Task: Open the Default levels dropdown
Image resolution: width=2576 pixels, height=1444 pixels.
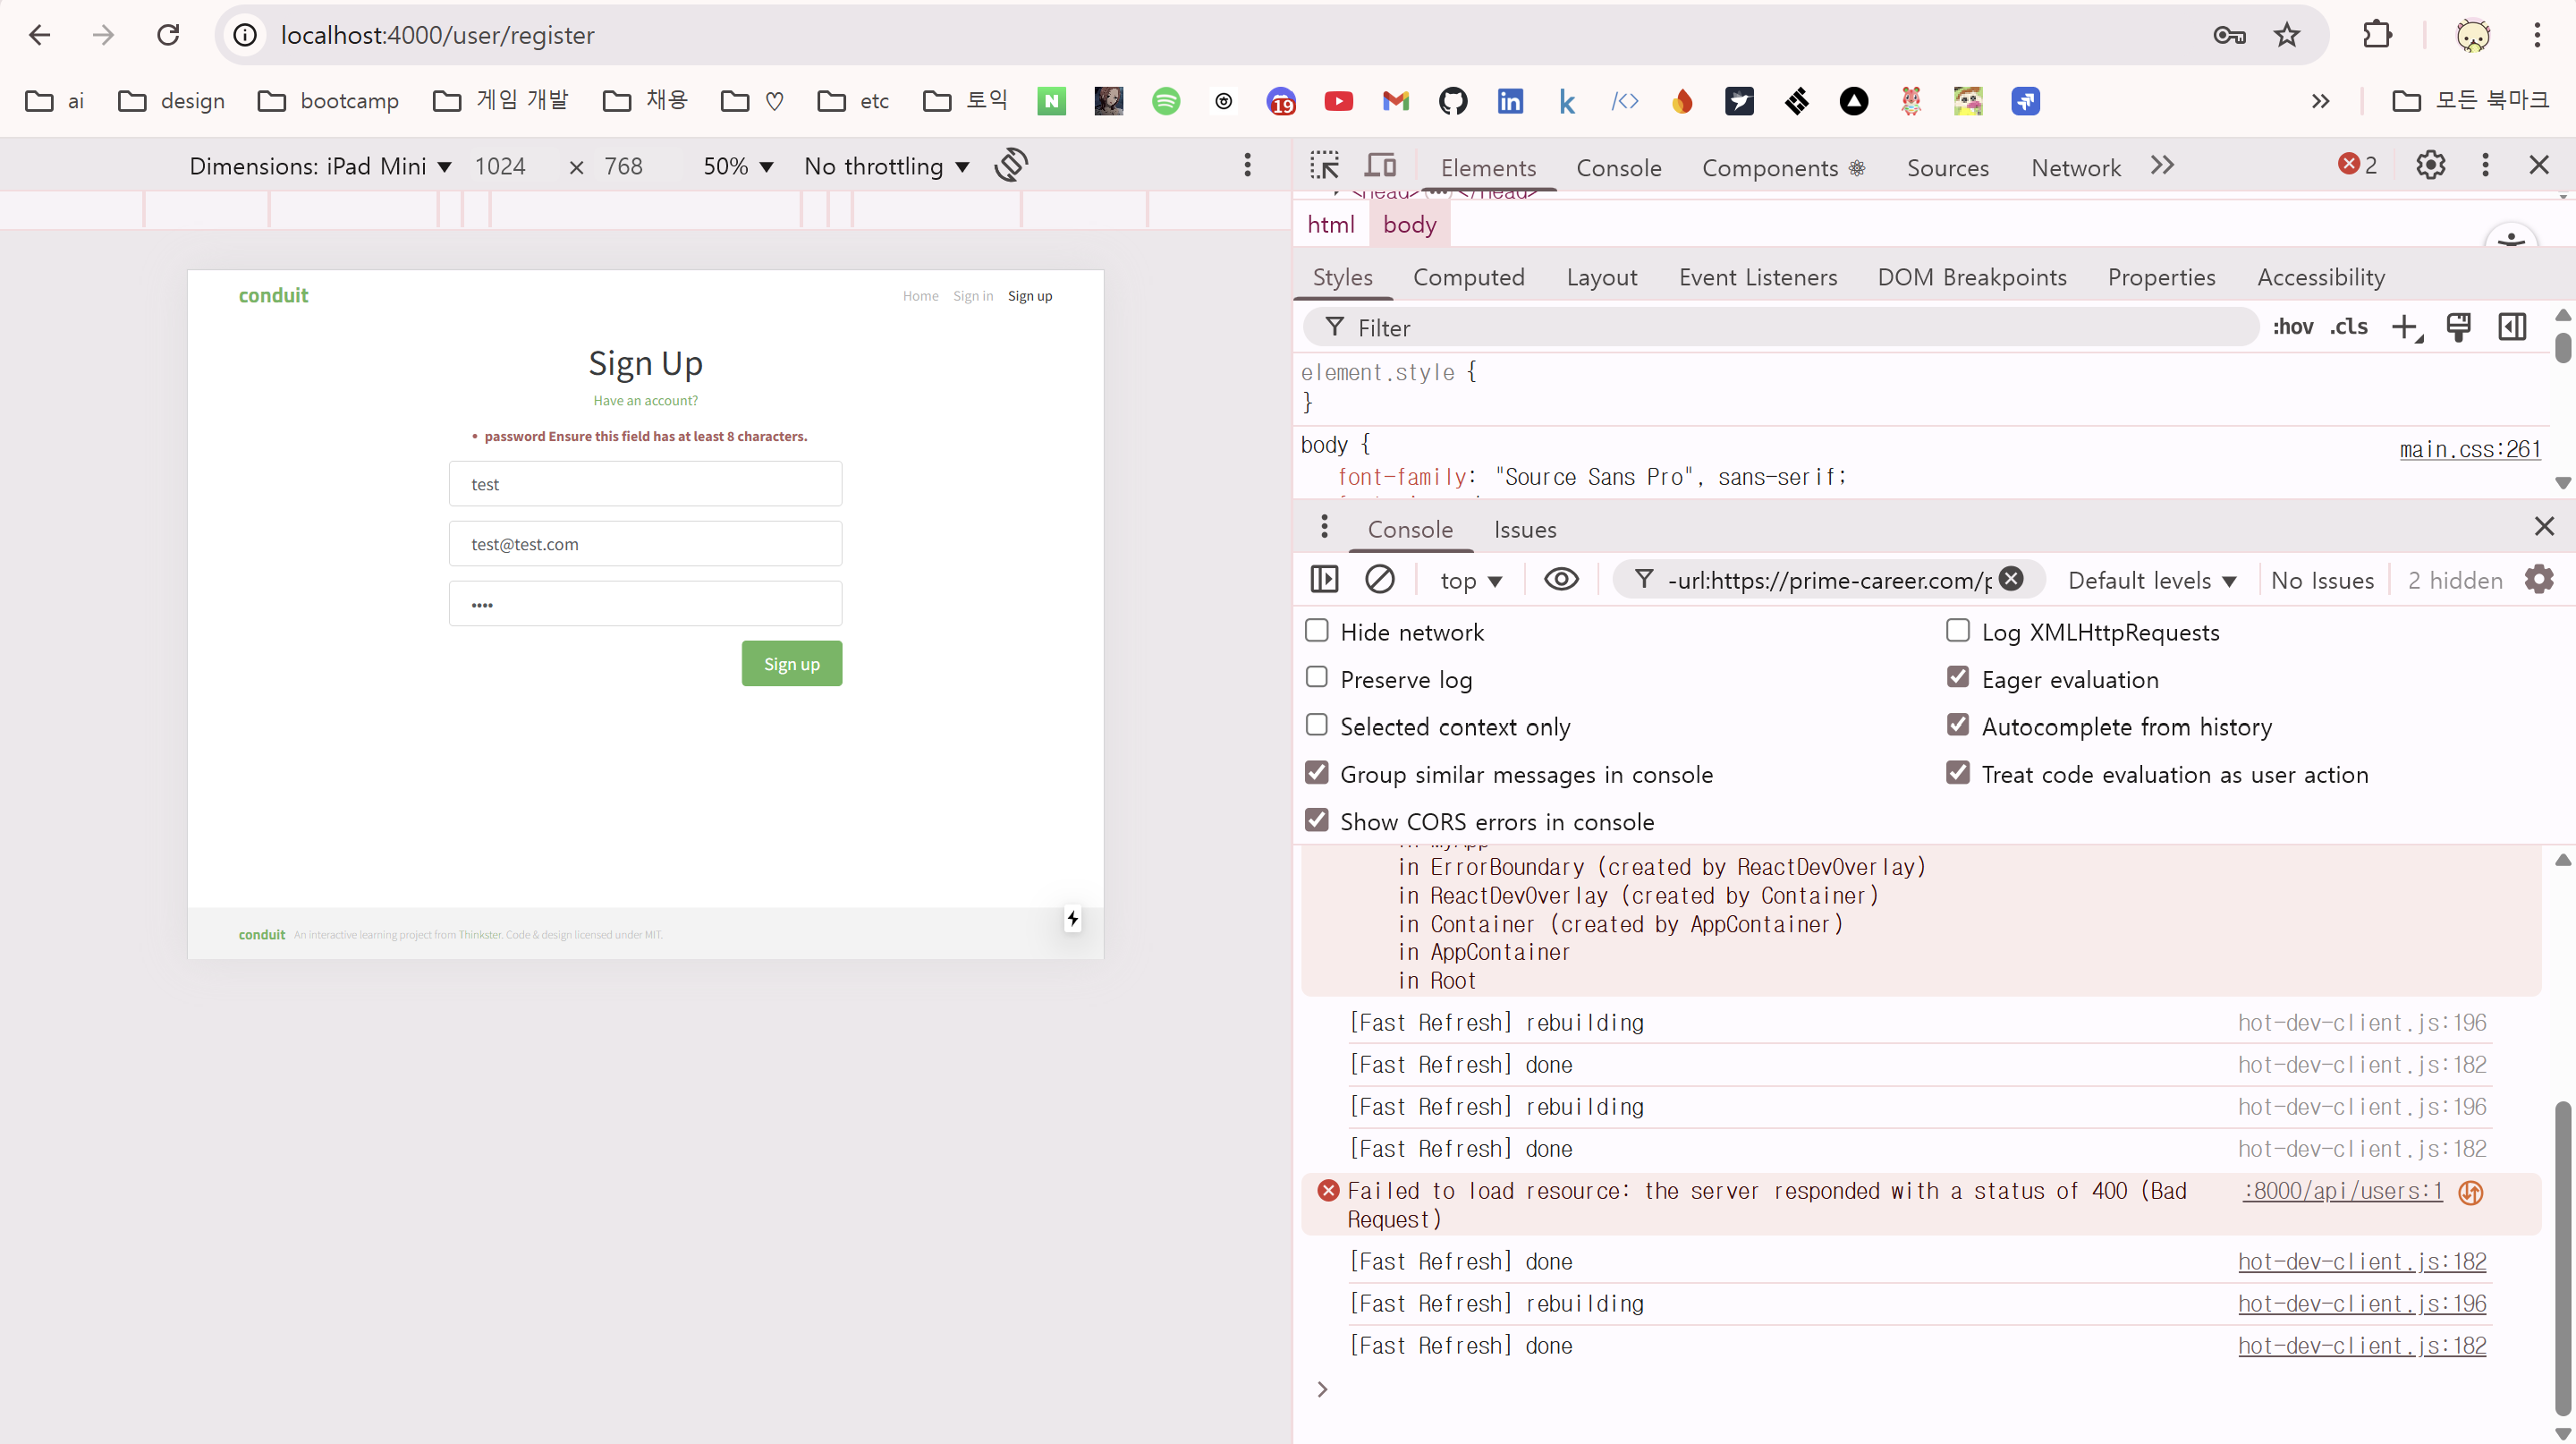Action: tap(2151, 580)
